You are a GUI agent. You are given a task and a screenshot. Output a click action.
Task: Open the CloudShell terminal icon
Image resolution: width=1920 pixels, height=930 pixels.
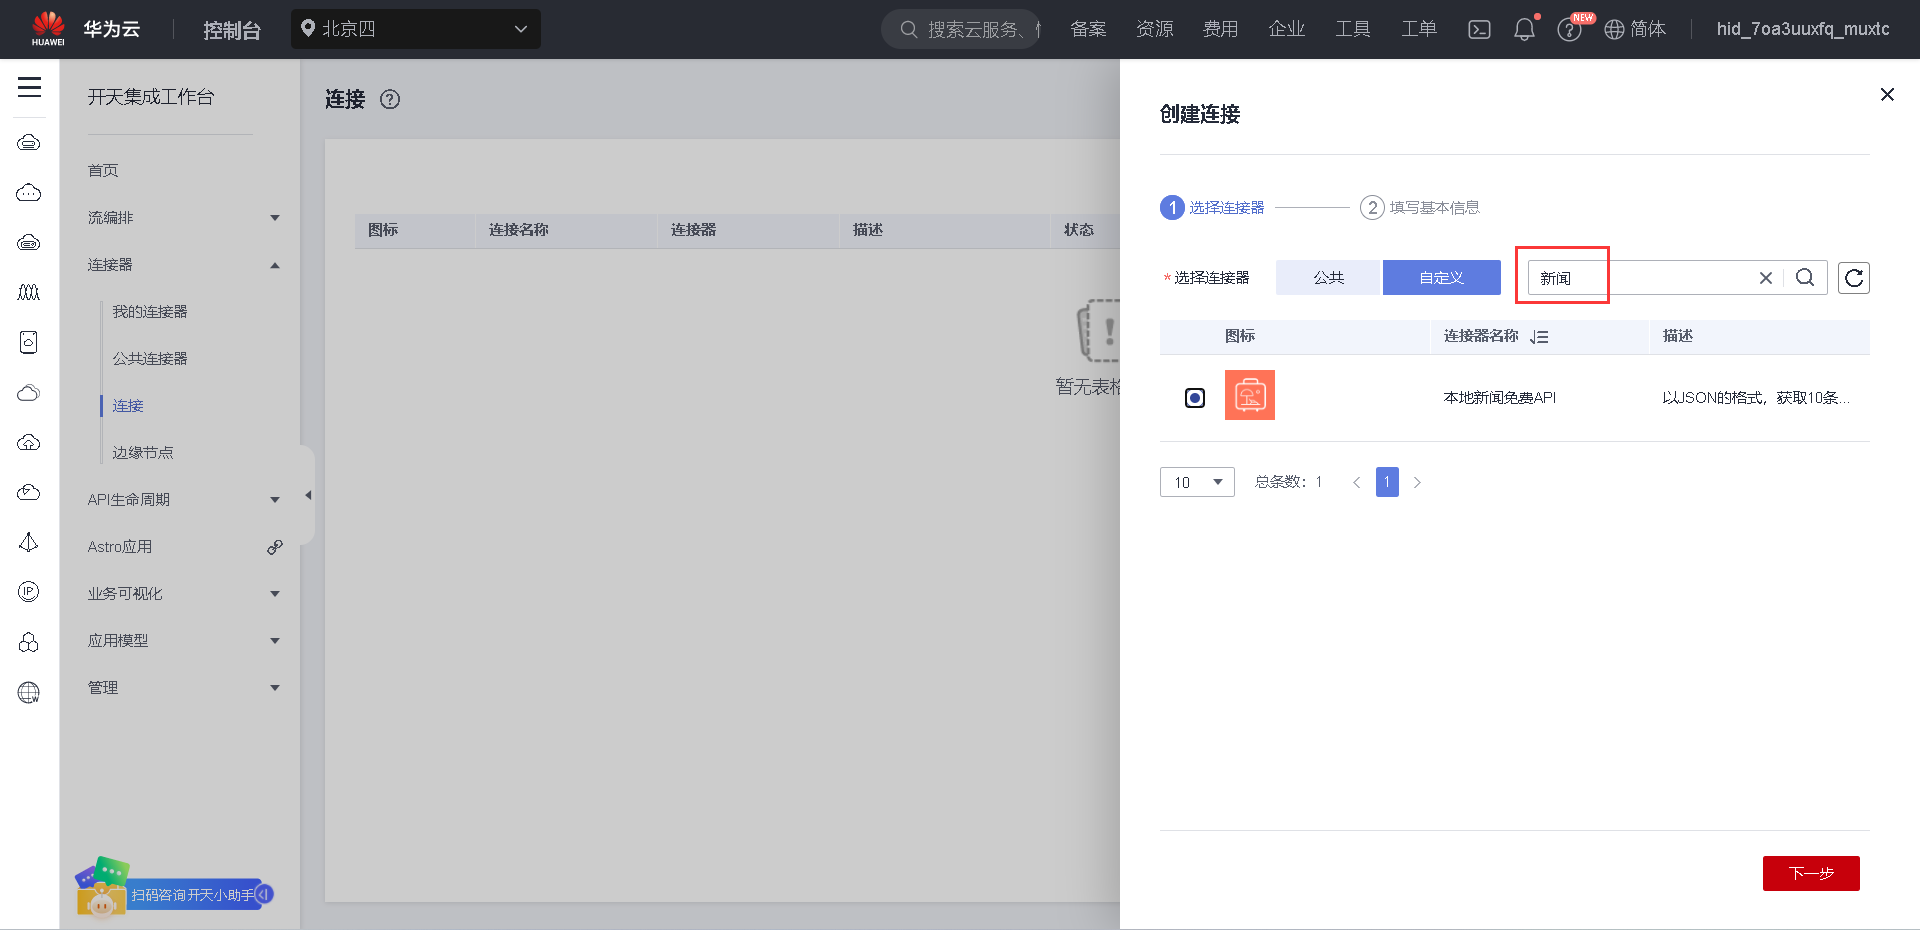point(1479,30)
